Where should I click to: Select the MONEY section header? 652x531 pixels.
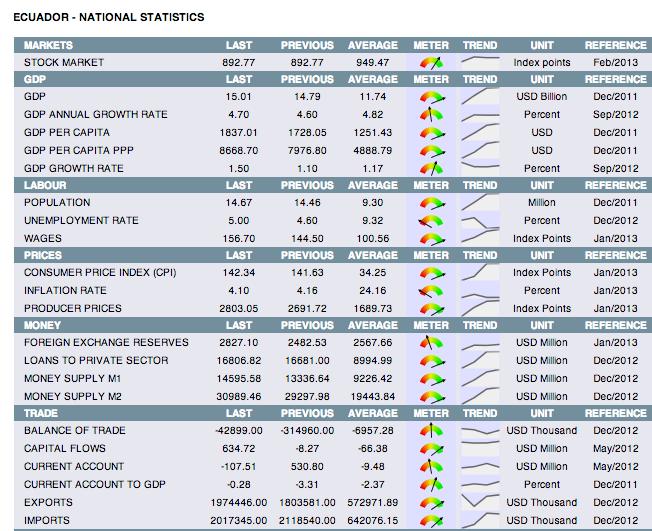click(42, 325)
